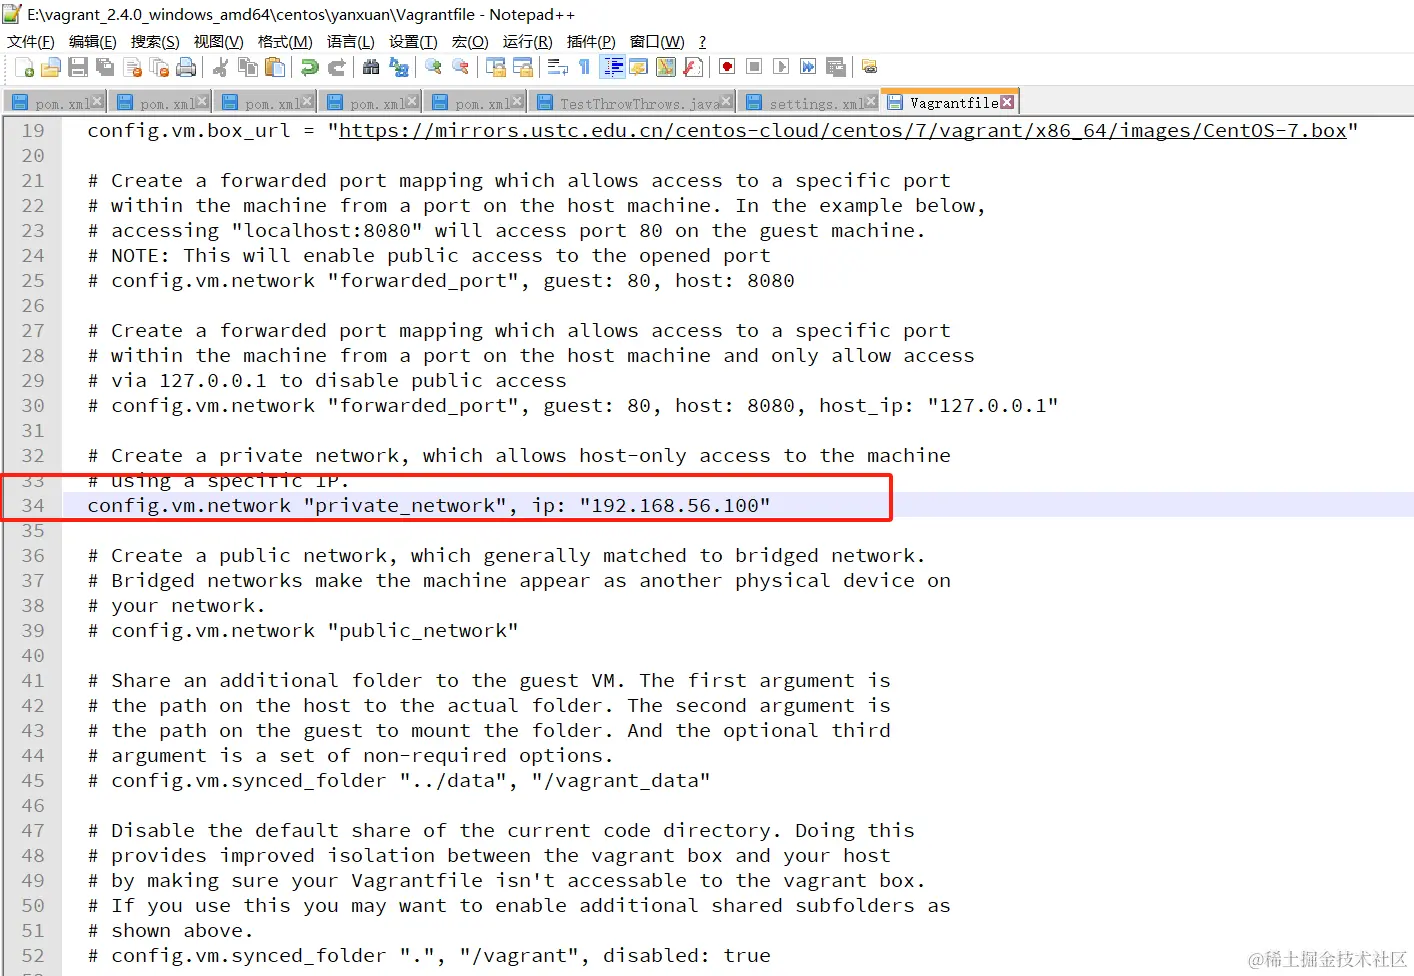The width and height of the screenshot is (1414, 976).
Task: Open the 格式(M) menu
Action: (x=285, y=41)
